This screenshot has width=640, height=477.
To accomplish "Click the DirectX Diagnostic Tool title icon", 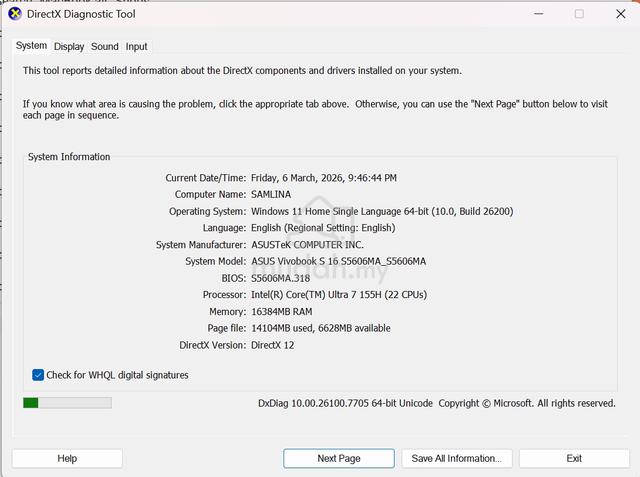I will [x=15, y=14].
